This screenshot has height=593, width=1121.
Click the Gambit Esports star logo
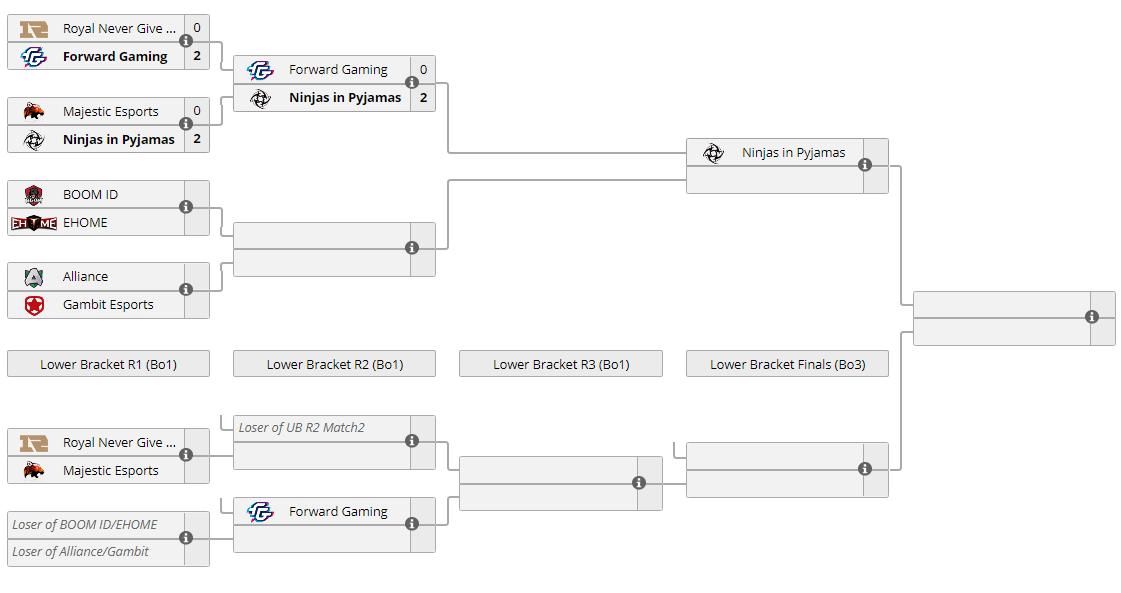coord(34,305)
